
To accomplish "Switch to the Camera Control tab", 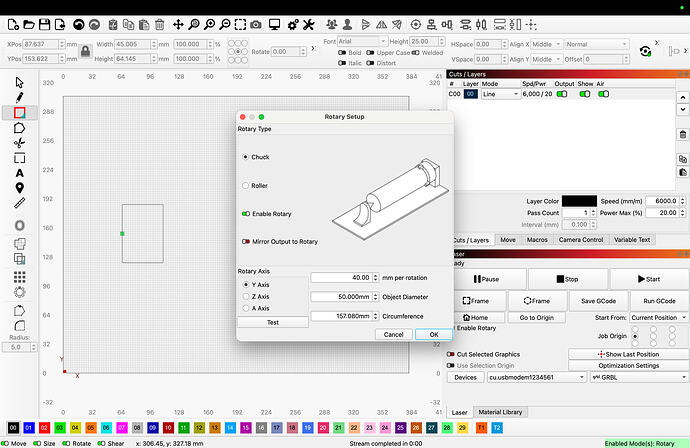I will [x=581, y=240].
